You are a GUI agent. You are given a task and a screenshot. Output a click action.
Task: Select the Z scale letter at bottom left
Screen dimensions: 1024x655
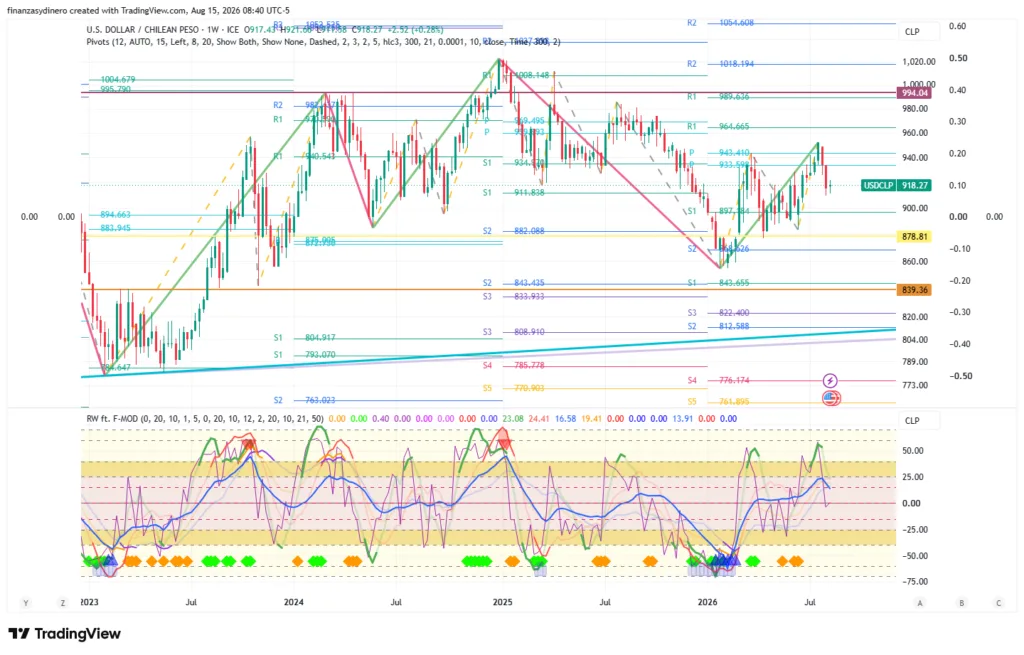(63, 603)
